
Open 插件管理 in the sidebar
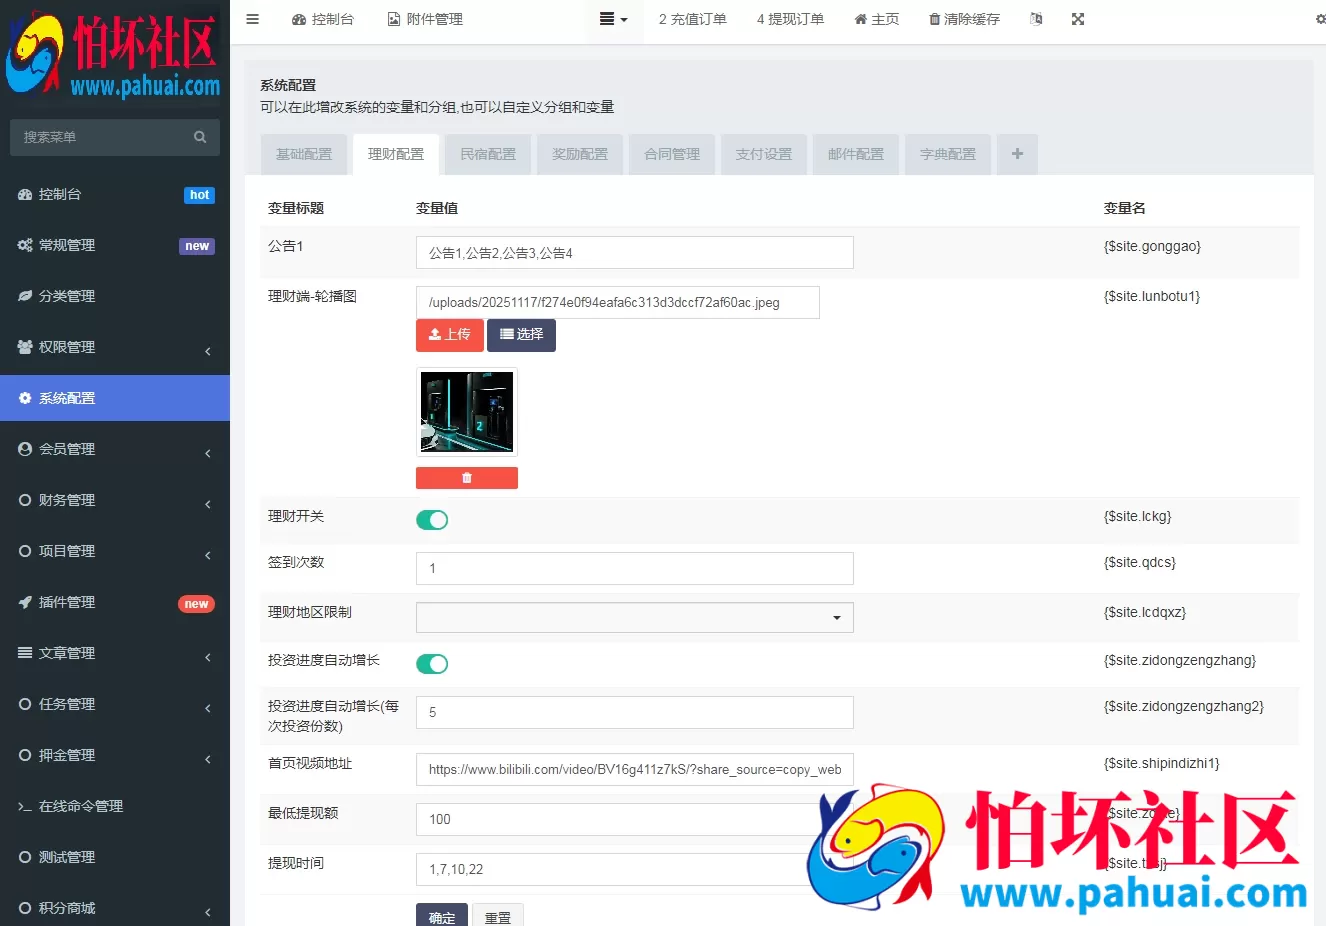pyautogui.click(x=115, y=602)
